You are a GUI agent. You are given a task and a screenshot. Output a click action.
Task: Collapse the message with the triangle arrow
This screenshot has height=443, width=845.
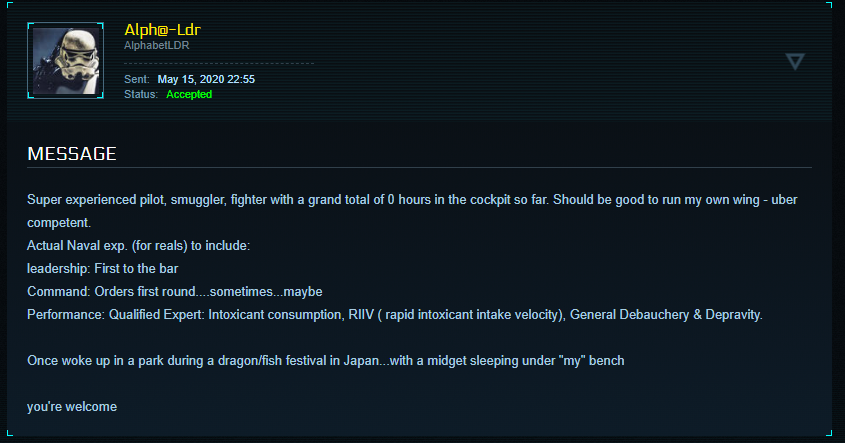click(x=795, y=62)
